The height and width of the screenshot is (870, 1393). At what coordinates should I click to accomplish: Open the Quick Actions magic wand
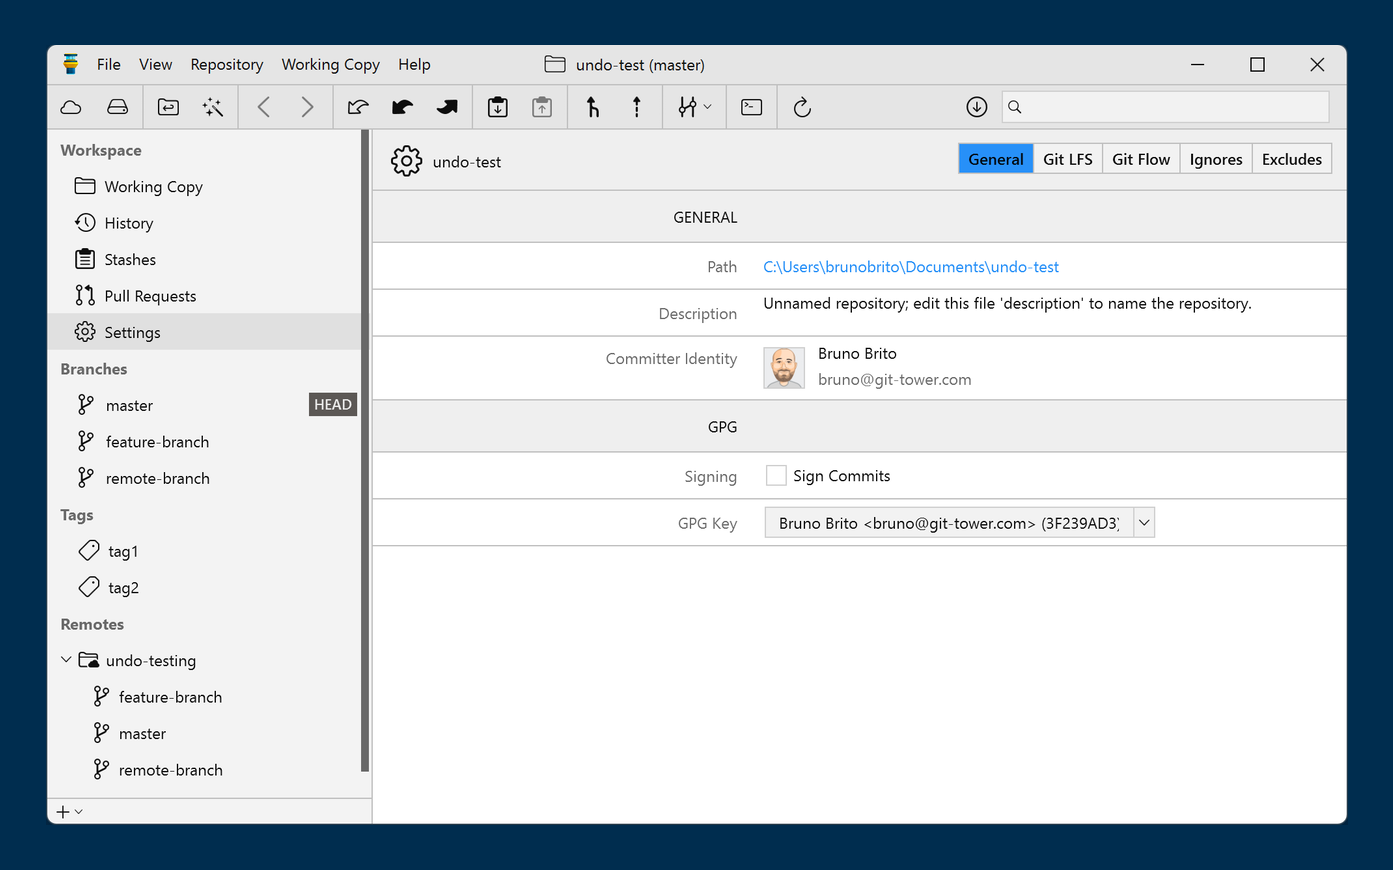[213, 107]
